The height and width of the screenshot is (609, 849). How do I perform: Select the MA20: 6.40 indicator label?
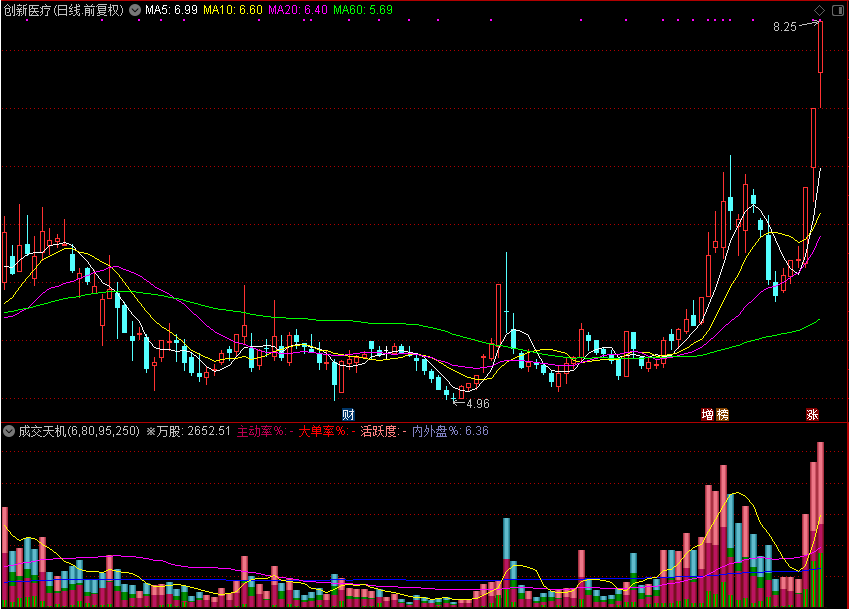(x=298, y=10)
